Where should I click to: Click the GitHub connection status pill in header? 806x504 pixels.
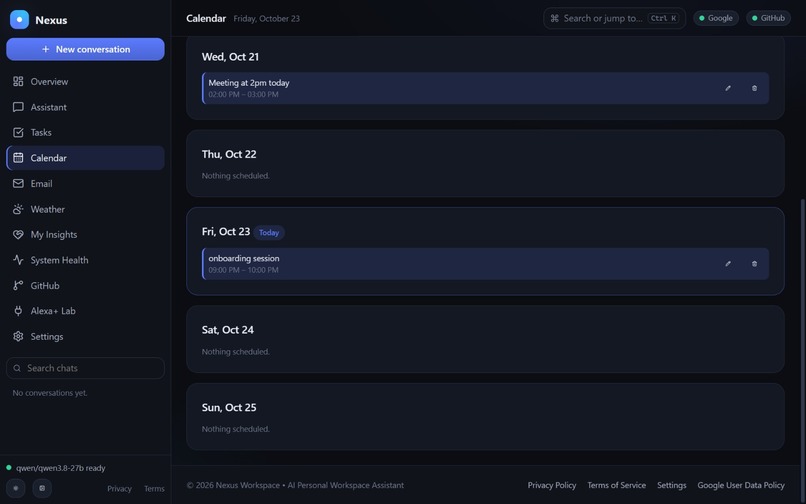coord(768,18)
